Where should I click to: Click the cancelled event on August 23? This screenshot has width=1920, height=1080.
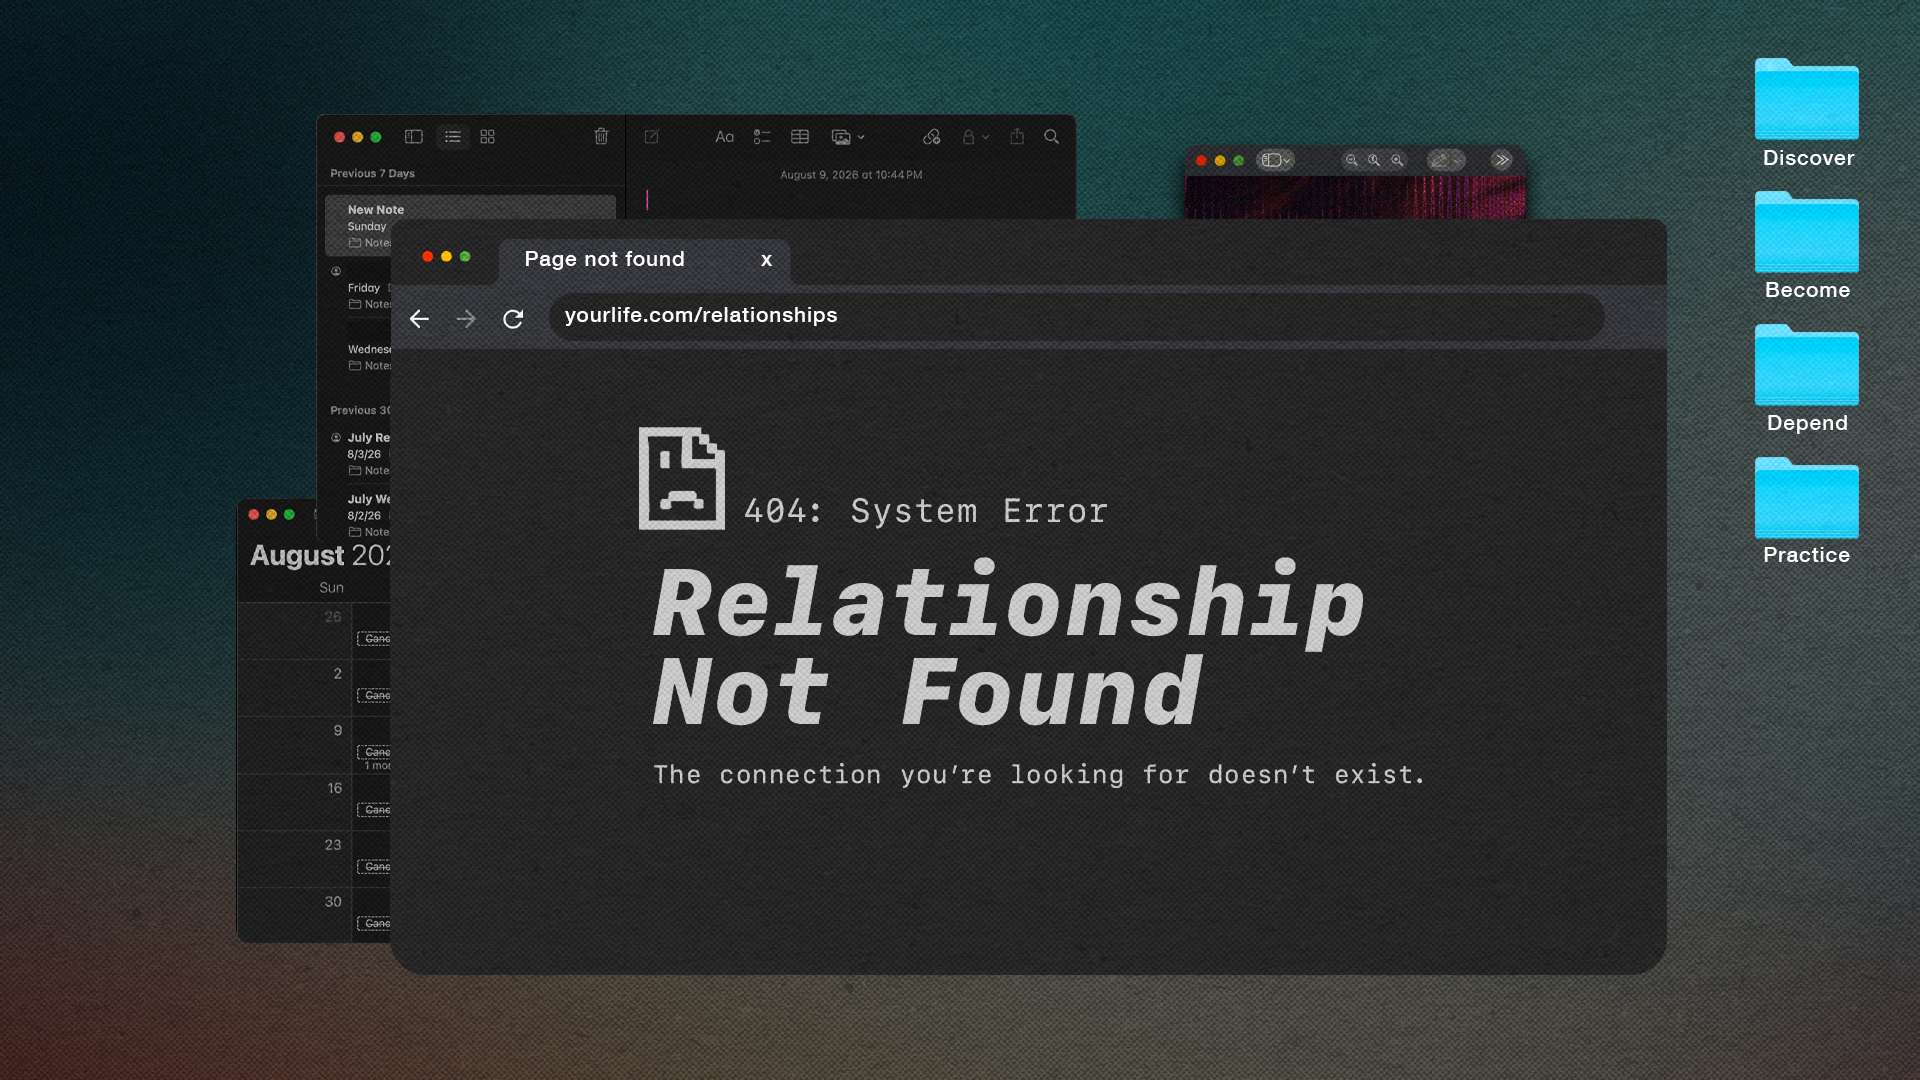[374, 867]
